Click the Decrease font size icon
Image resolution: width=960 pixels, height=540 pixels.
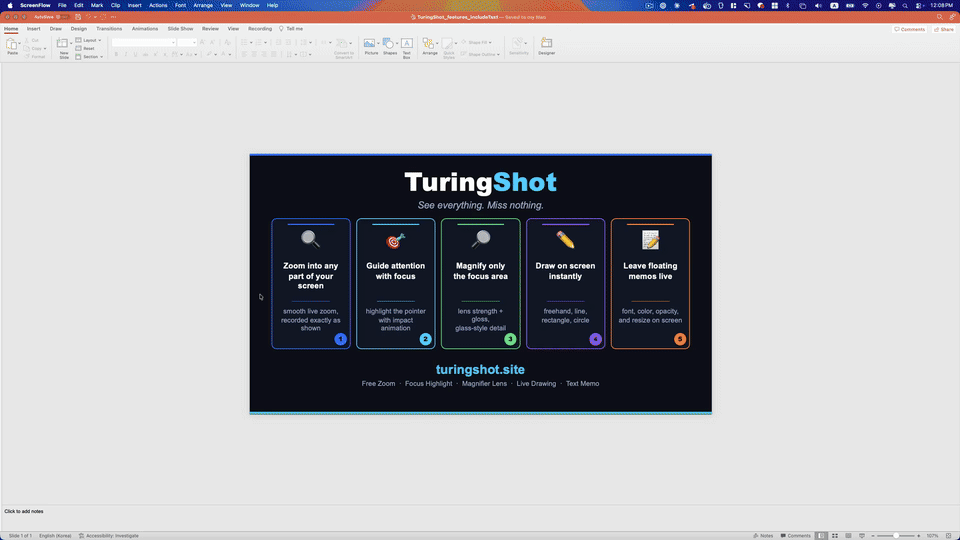click(212, 42)
